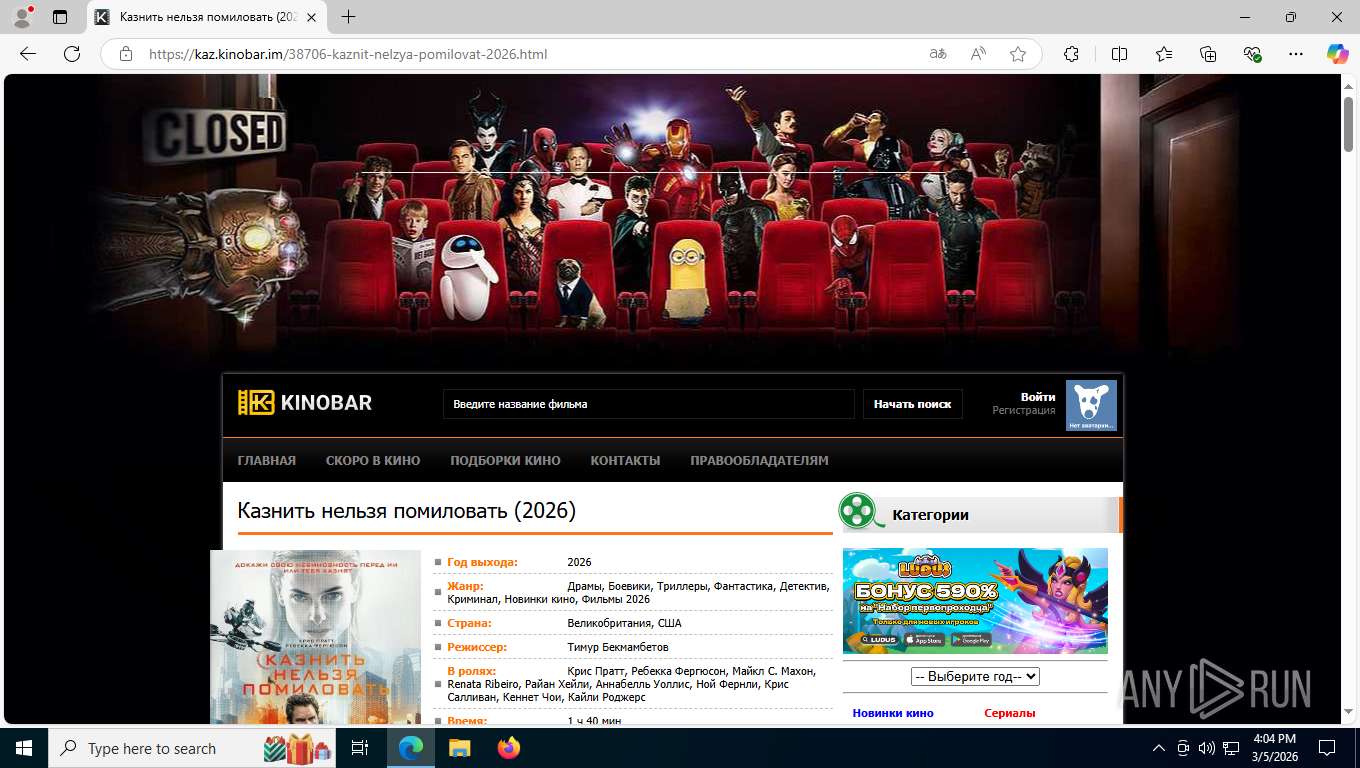The height and width of the screenshot is (768, 1360).
Task: Click the translate page icon
Action: 938,54
